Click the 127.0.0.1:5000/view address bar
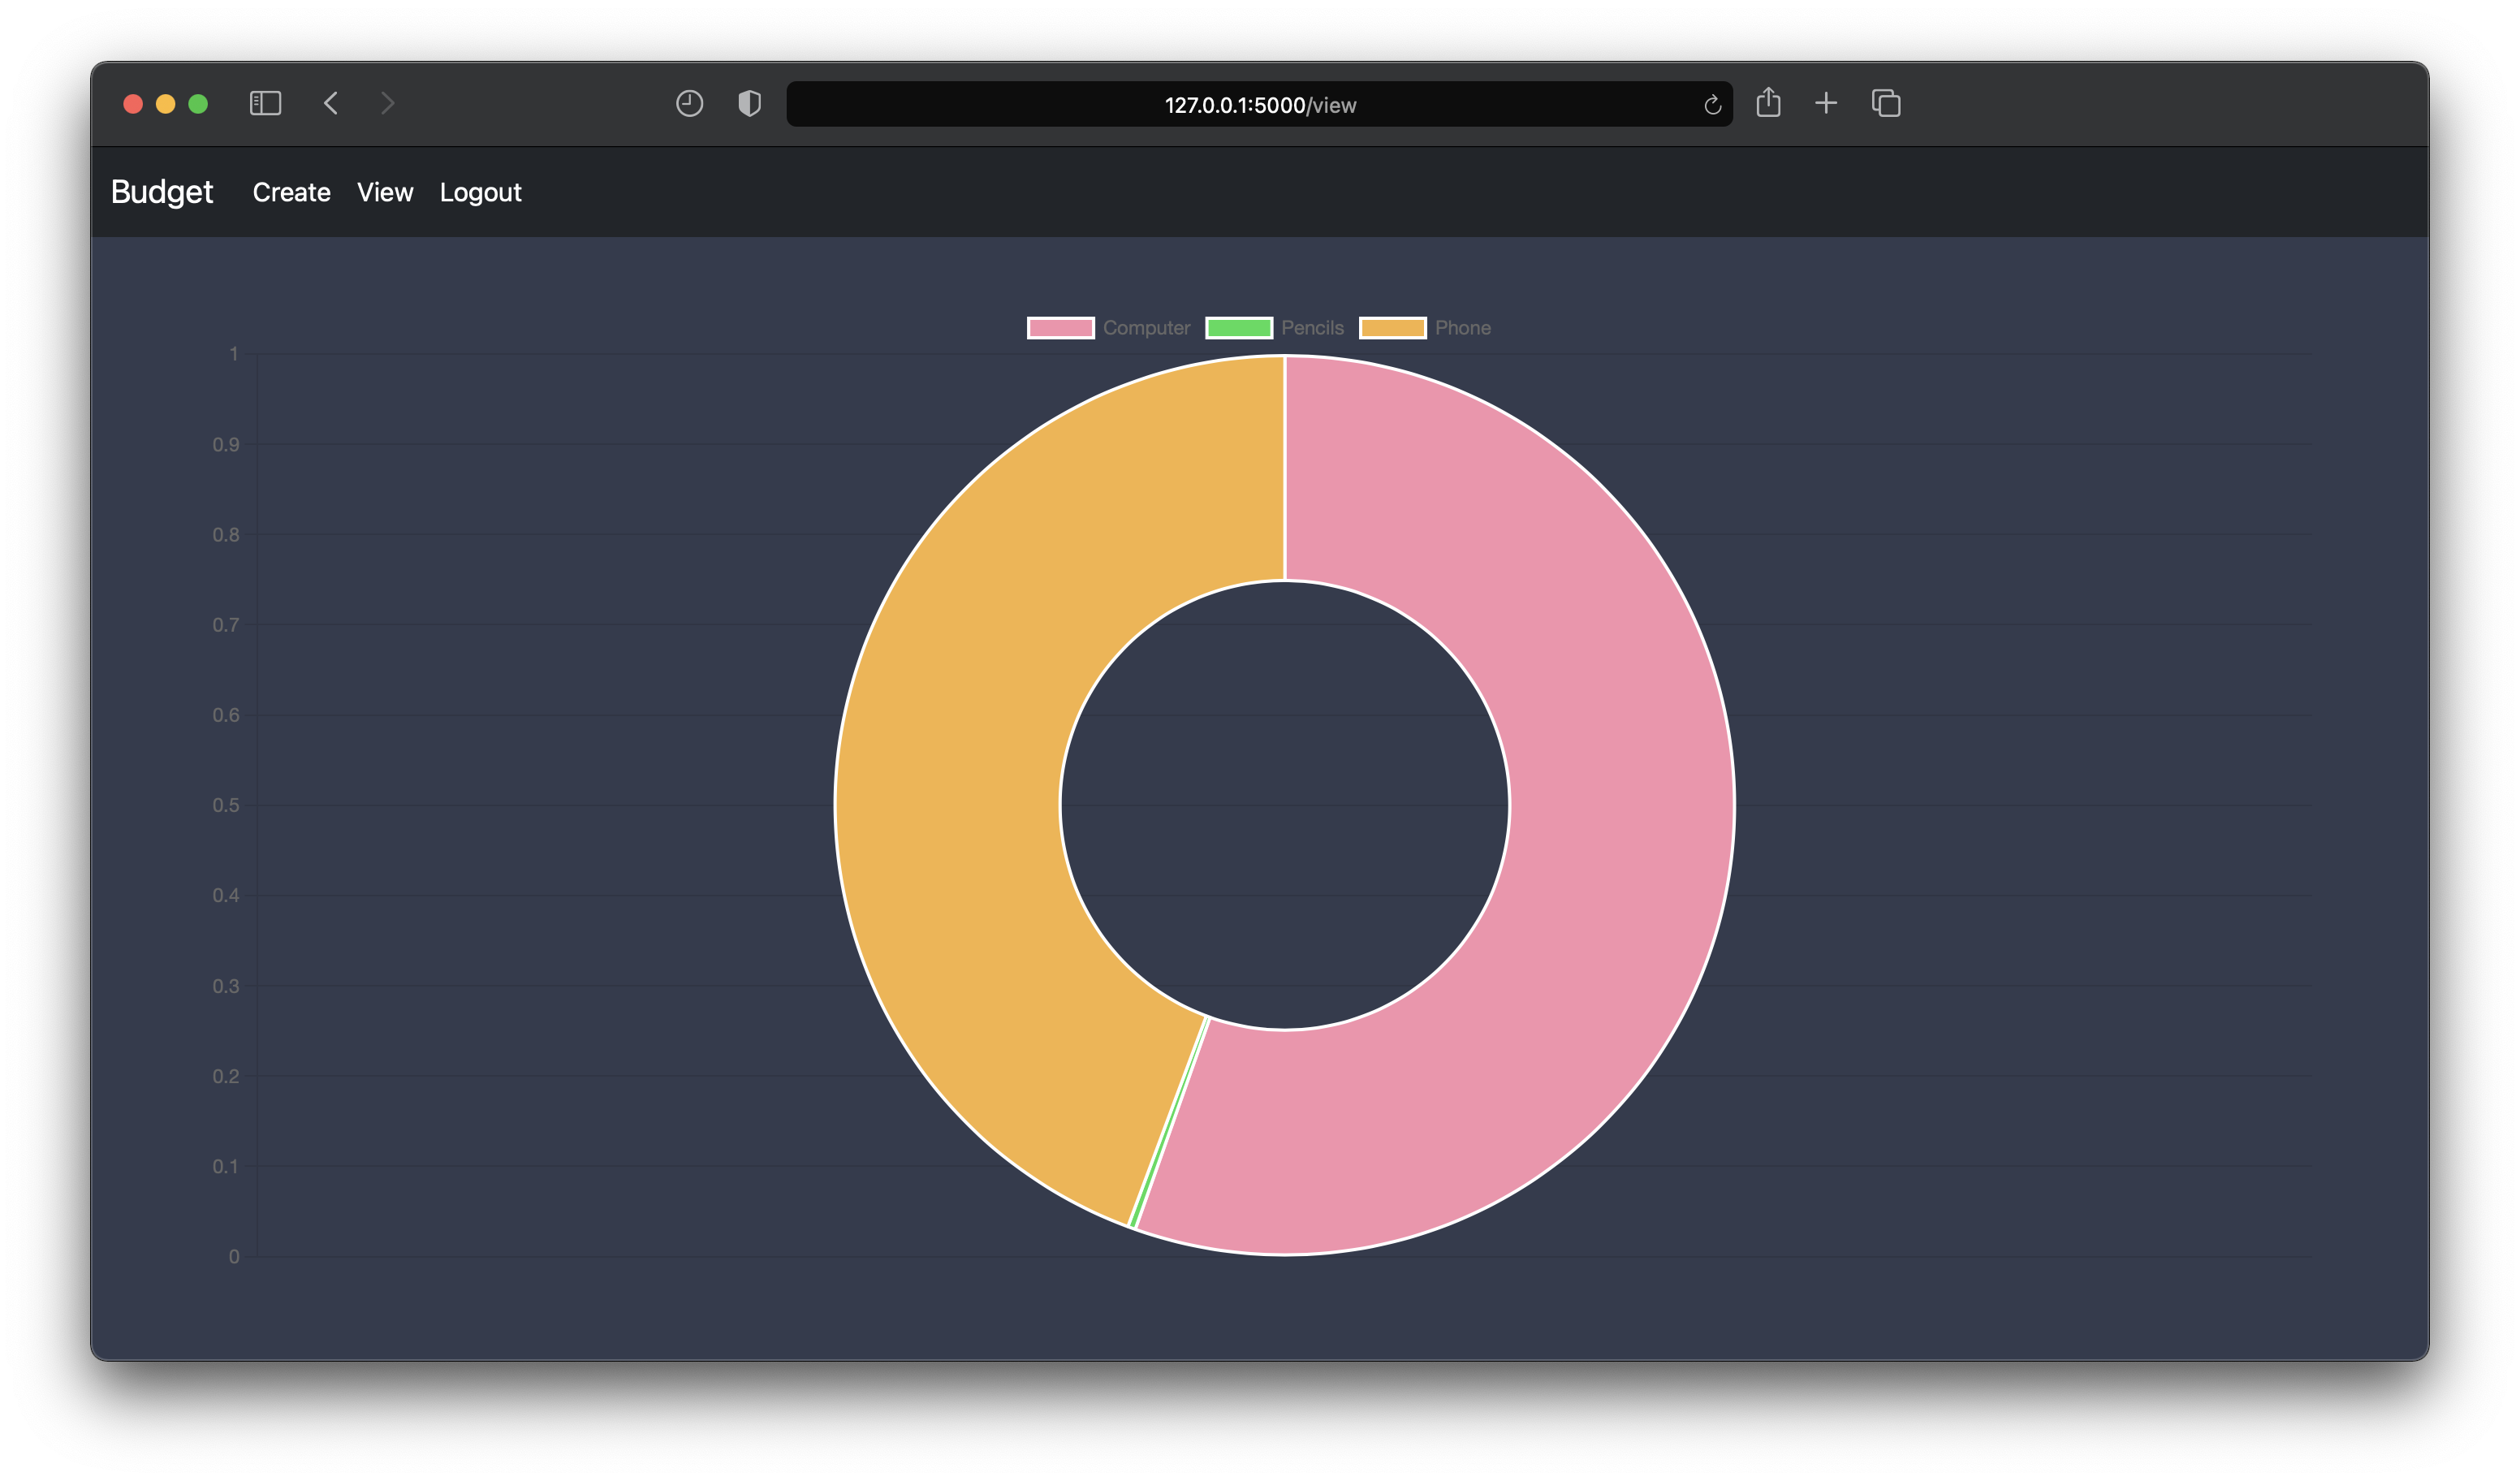Image resolution: width=2520 pixels, height=1481 pixels. [1259, 105]
